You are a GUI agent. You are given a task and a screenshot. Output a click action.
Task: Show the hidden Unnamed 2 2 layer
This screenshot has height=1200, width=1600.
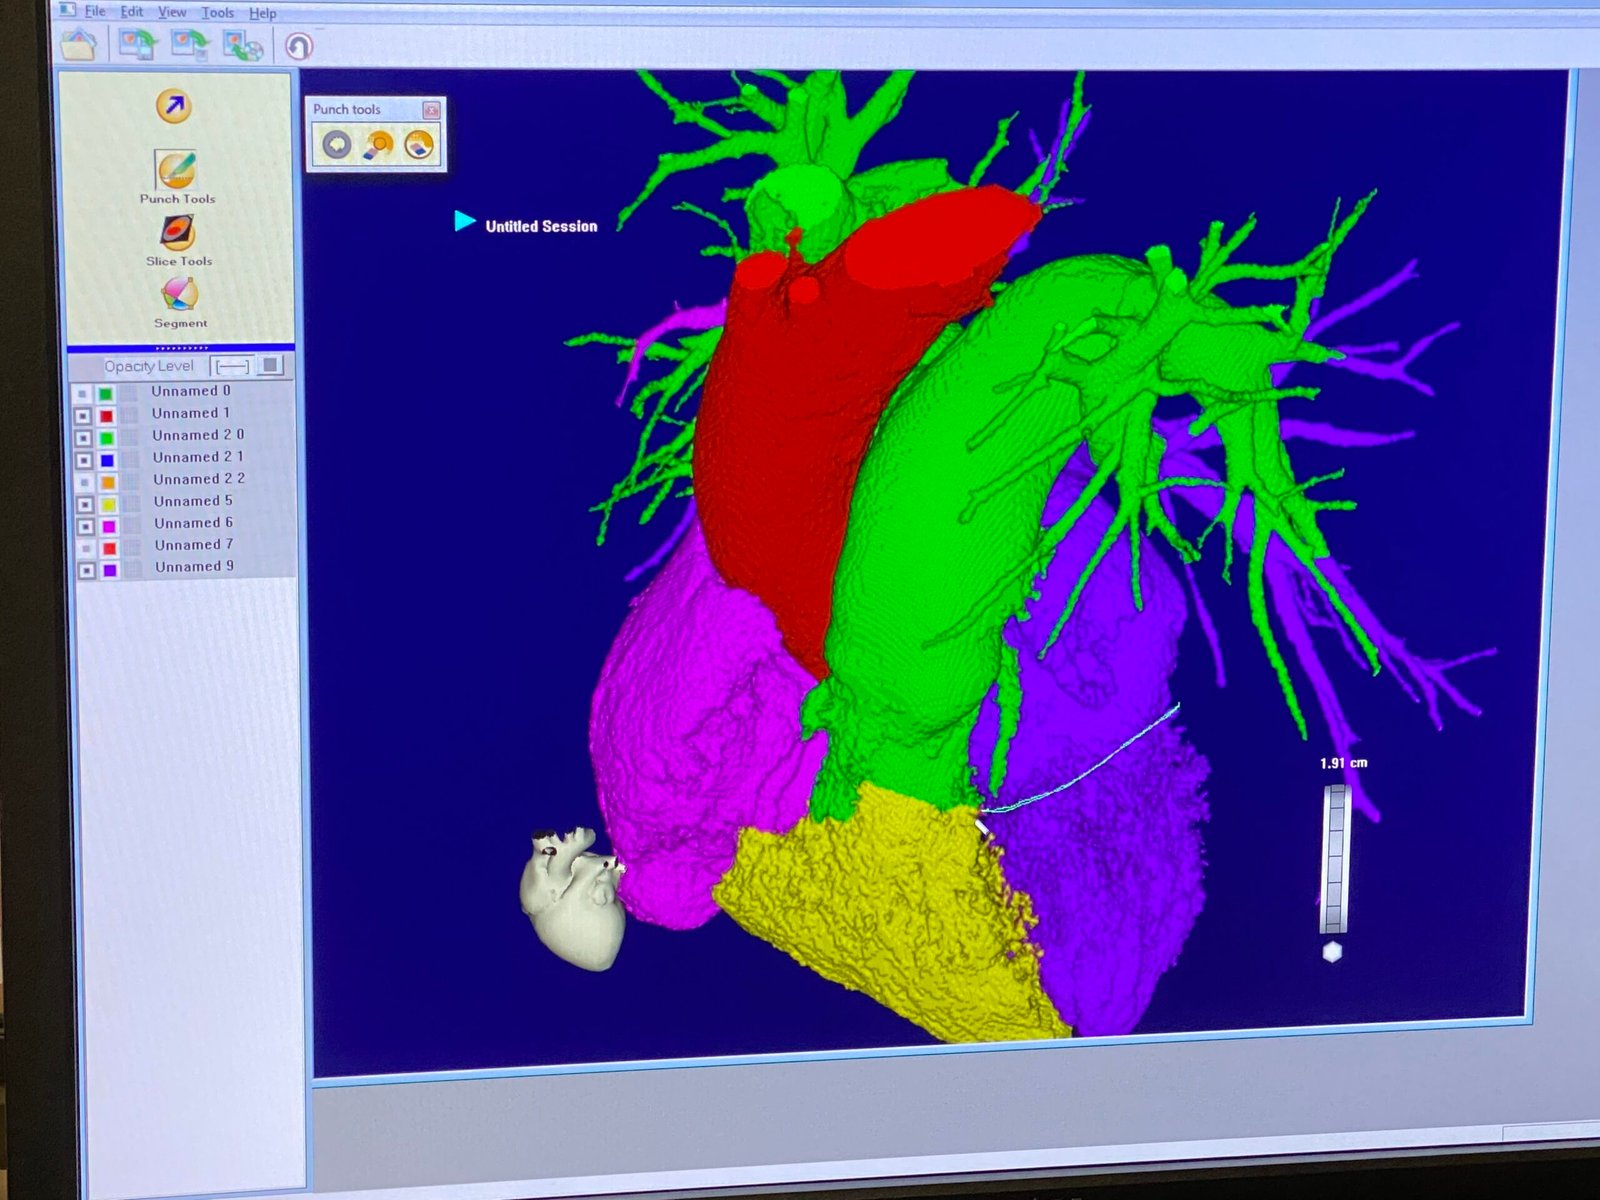click(84, 482)
